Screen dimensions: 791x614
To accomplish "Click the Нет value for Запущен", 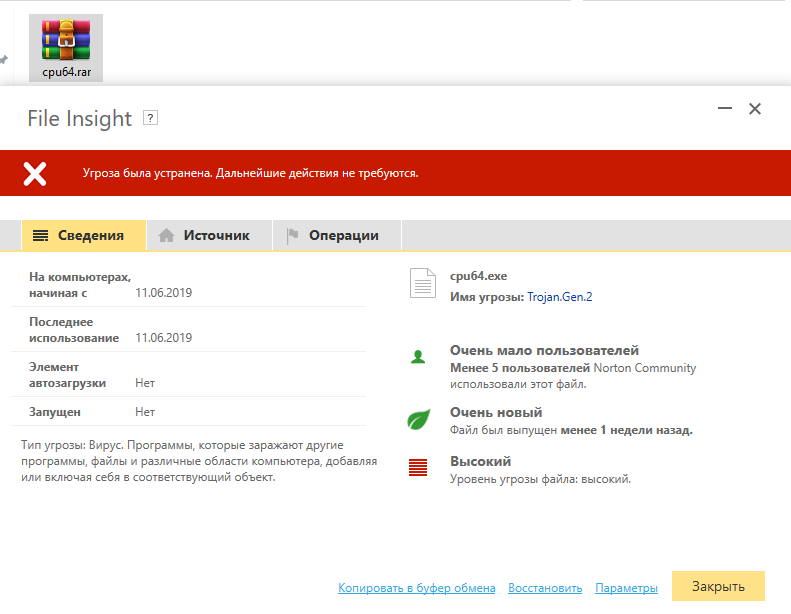I will 145,412.
